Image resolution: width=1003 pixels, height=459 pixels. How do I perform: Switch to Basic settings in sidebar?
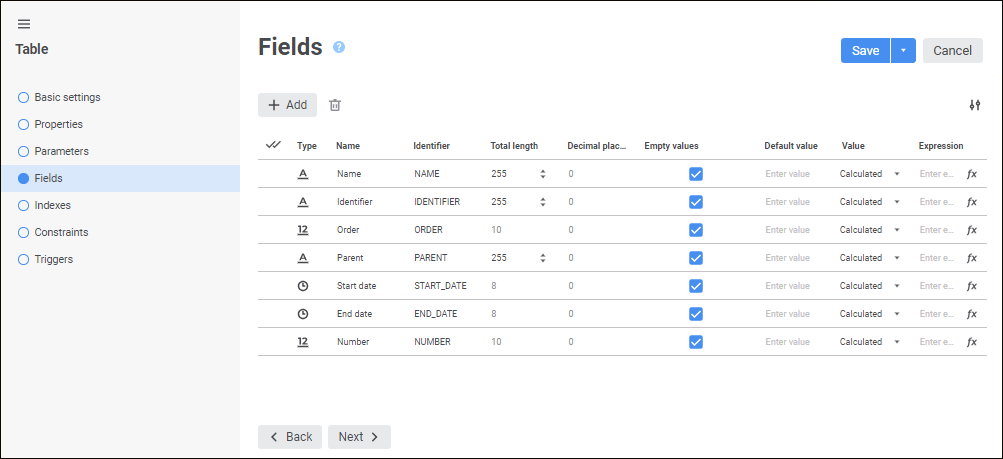(x=67, y=97)
